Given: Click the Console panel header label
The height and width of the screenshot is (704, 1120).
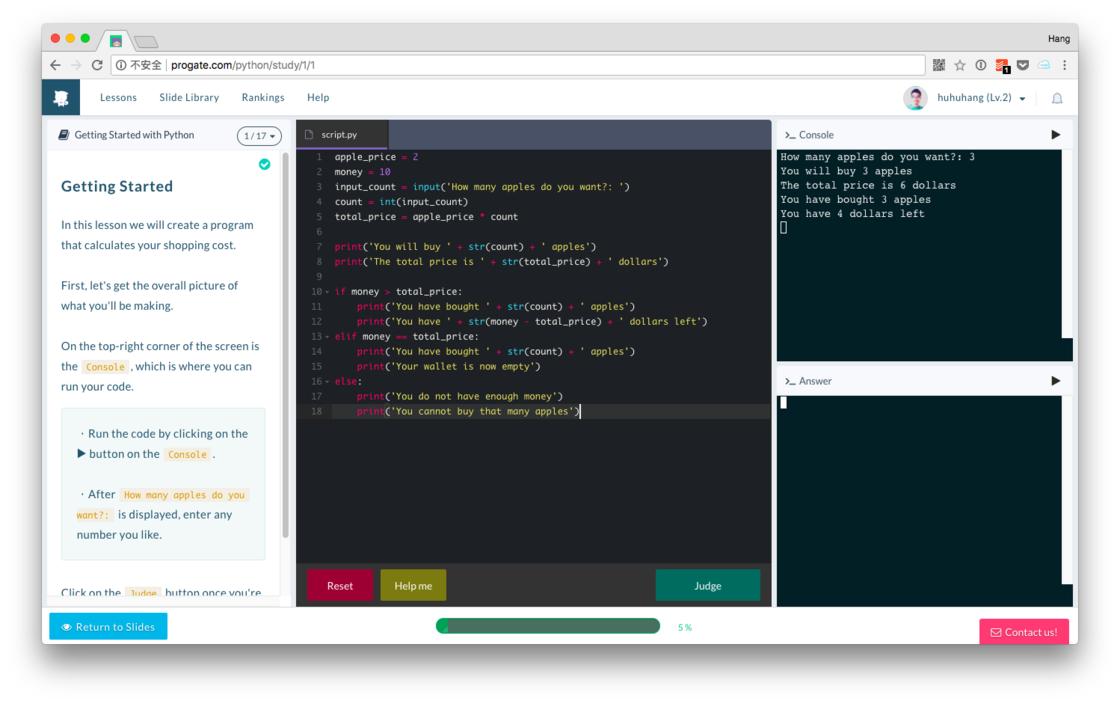Looking at the screenshot, I should 816,135.
